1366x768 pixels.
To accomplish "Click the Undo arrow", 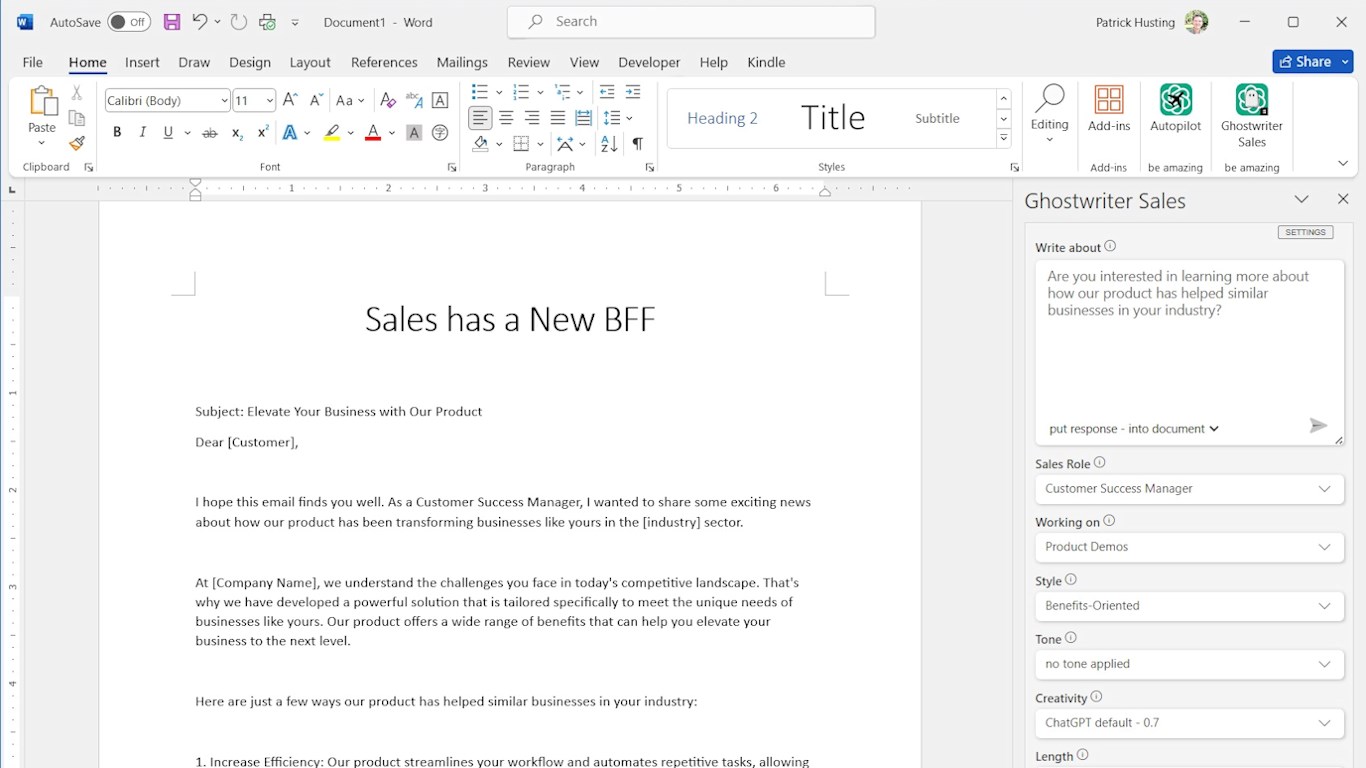I will click(199, 22).
